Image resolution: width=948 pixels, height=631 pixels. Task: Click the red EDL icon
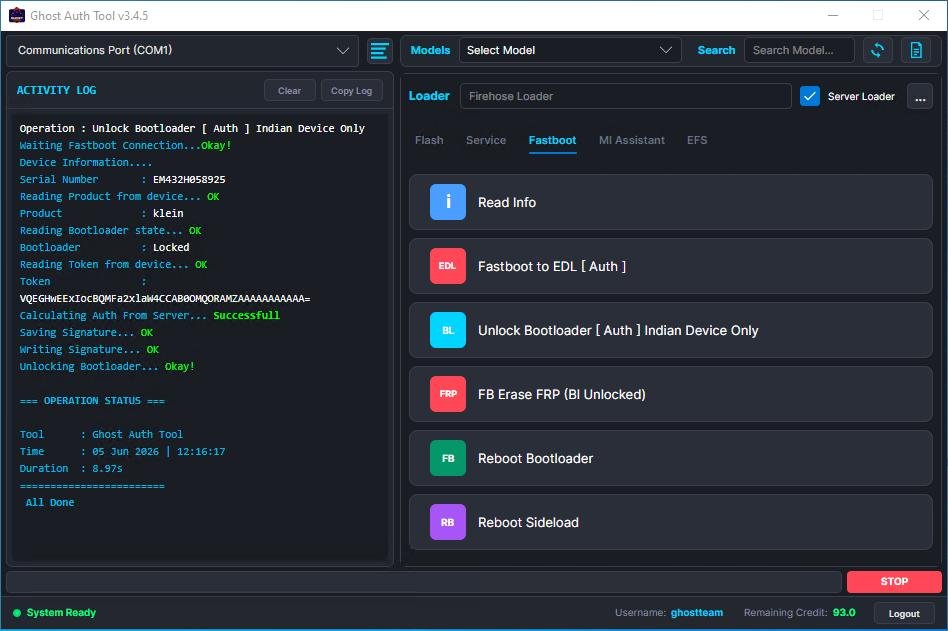(447, 266)
